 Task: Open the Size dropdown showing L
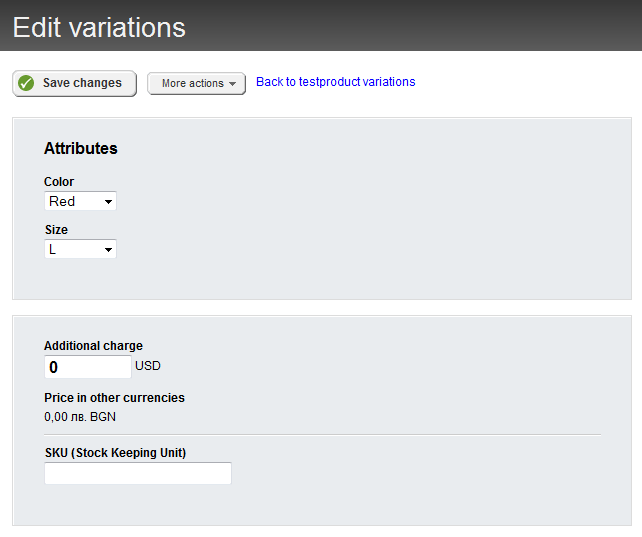pos(80,249)
